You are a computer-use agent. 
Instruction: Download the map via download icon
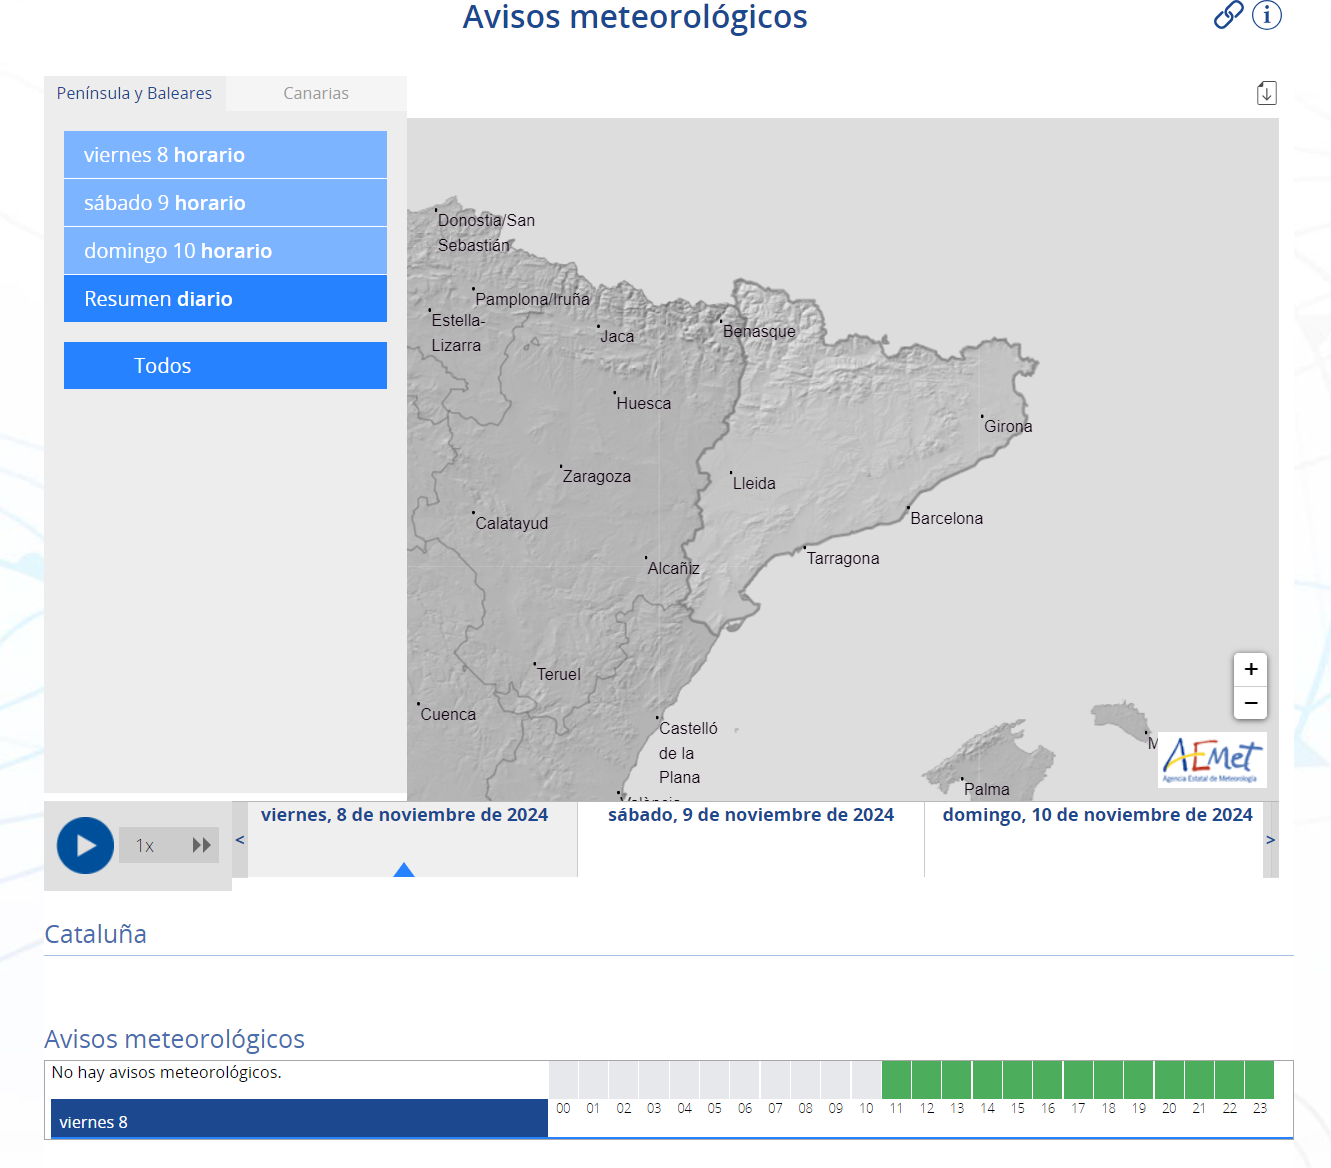click(x=1266, y=93)
